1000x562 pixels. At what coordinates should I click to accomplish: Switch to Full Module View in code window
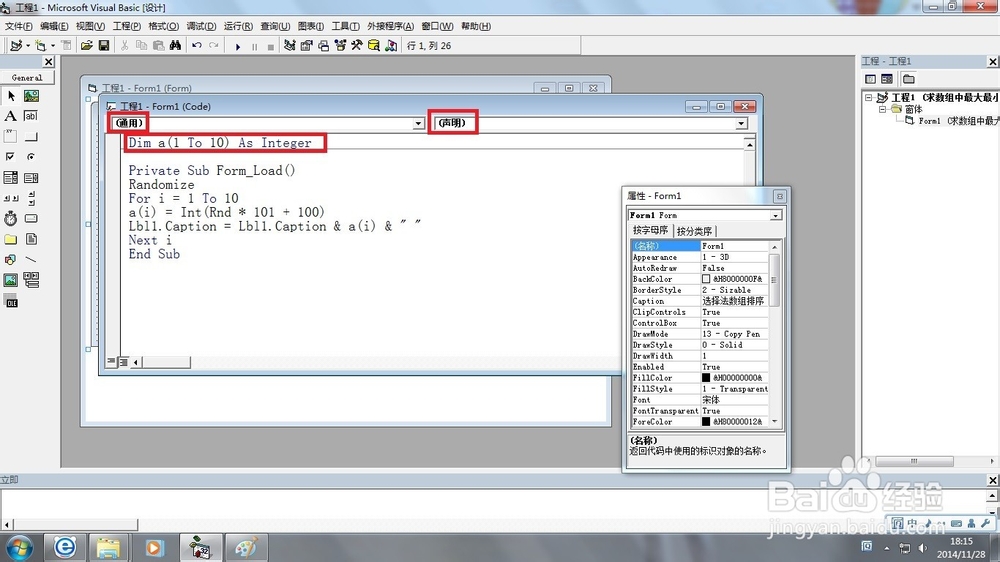(x=123, y=362)
